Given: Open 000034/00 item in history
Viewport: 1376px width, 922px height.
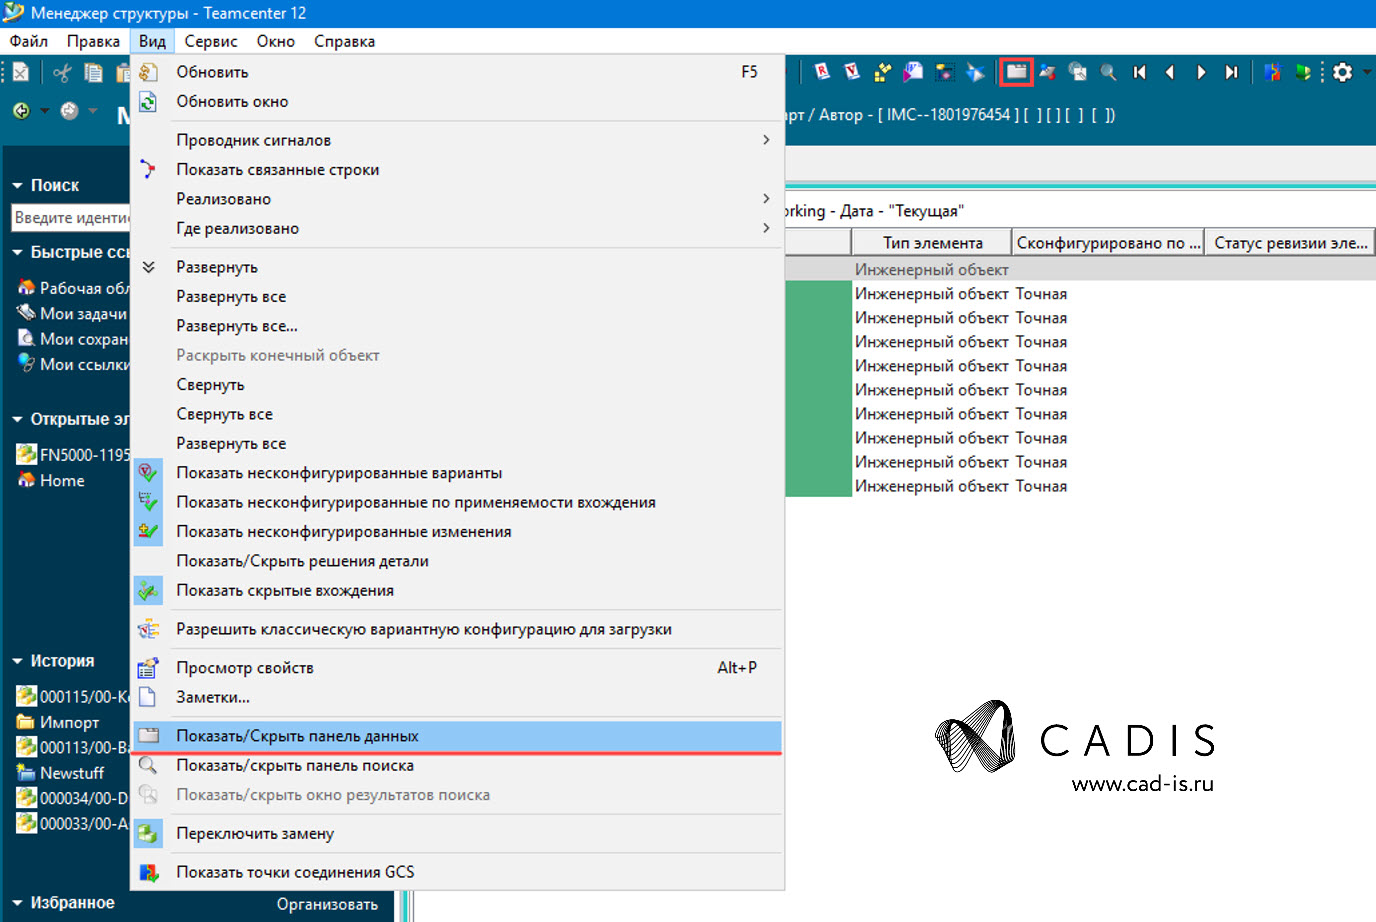Looking at the screenshot, I should [72, 798].
